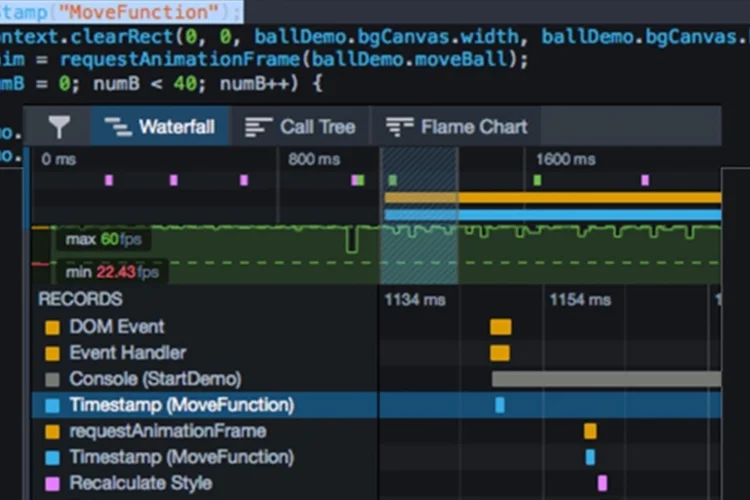Click the 1600 ms label on overview ruler

tap(565, 159)
